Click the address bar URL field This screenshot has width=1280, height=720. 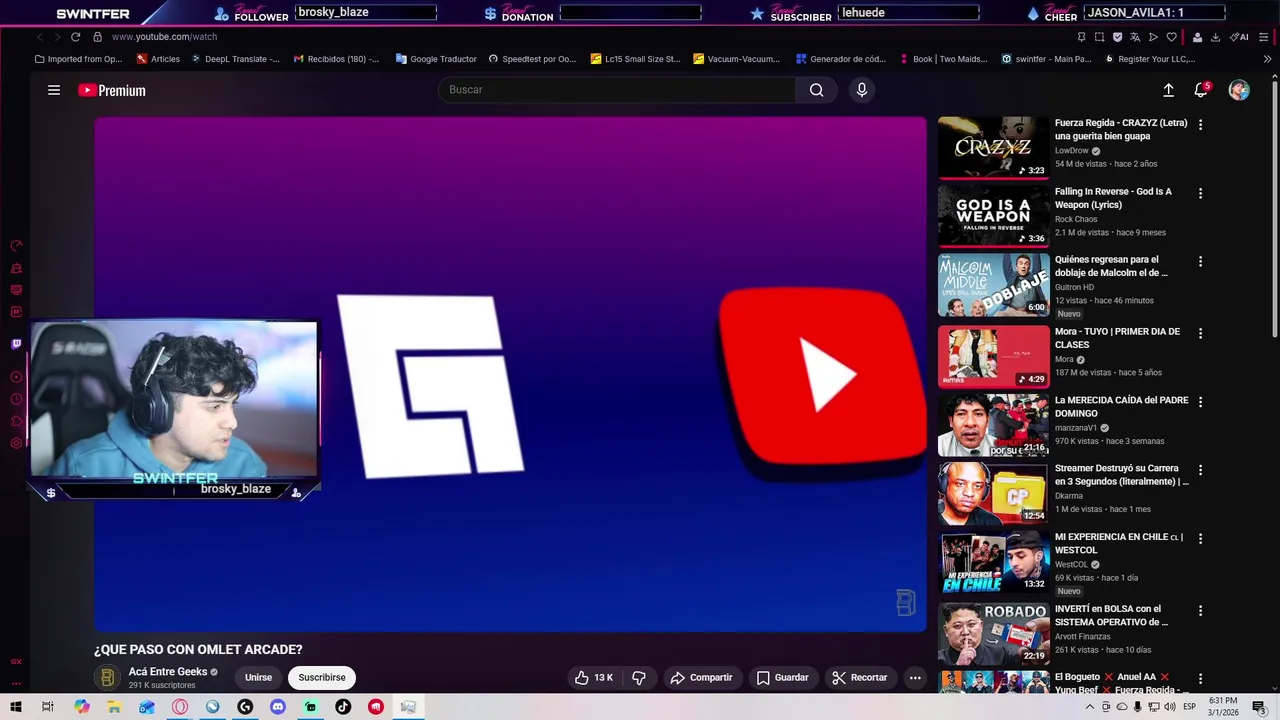pos(164,37)
